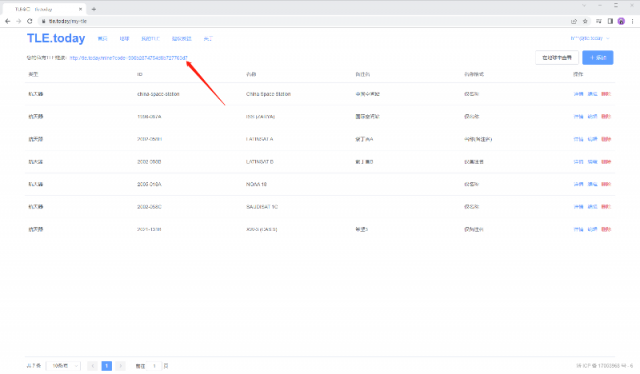Click first blue action link for SAUDISAT 1C
The width and height of the screenshot is (640, 374).
click(x=578, y=207)
